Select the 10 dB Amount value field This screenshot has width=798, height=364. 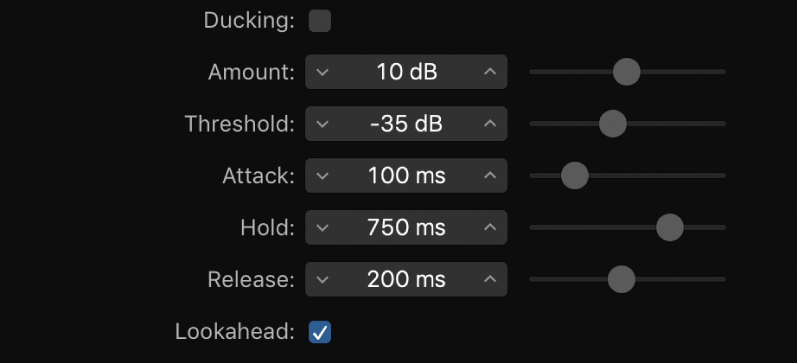click(x=406, y=72)
